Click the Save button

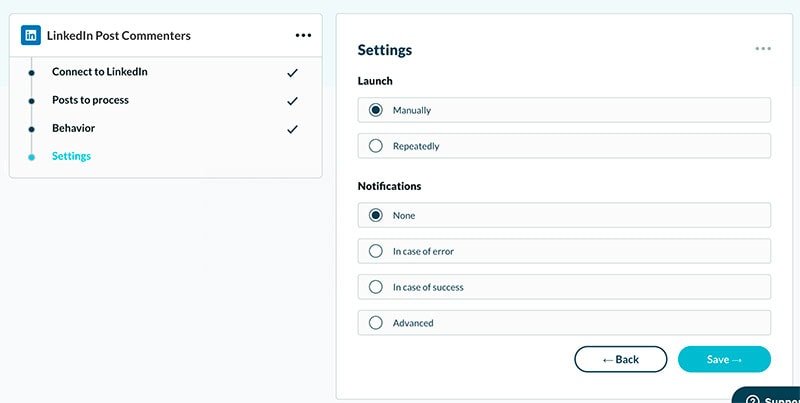[724, 359]
